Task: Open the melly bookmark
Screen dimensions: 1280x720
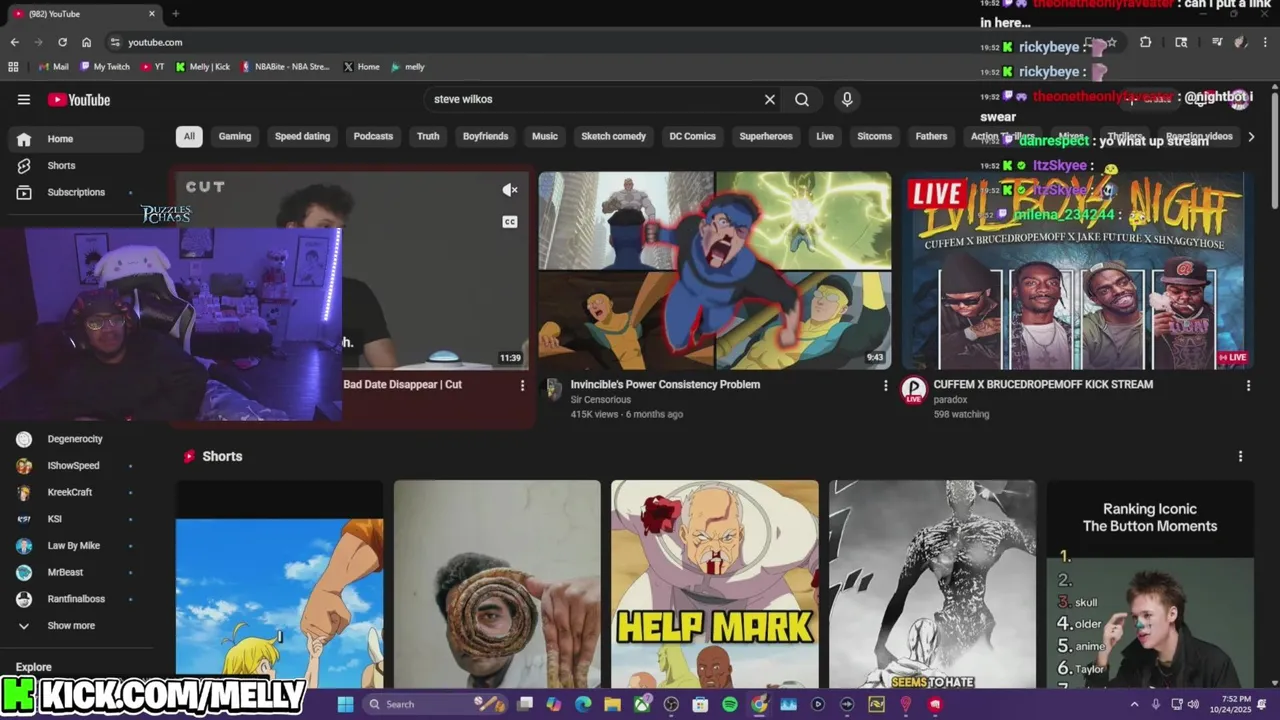Action: pos(408,67)
